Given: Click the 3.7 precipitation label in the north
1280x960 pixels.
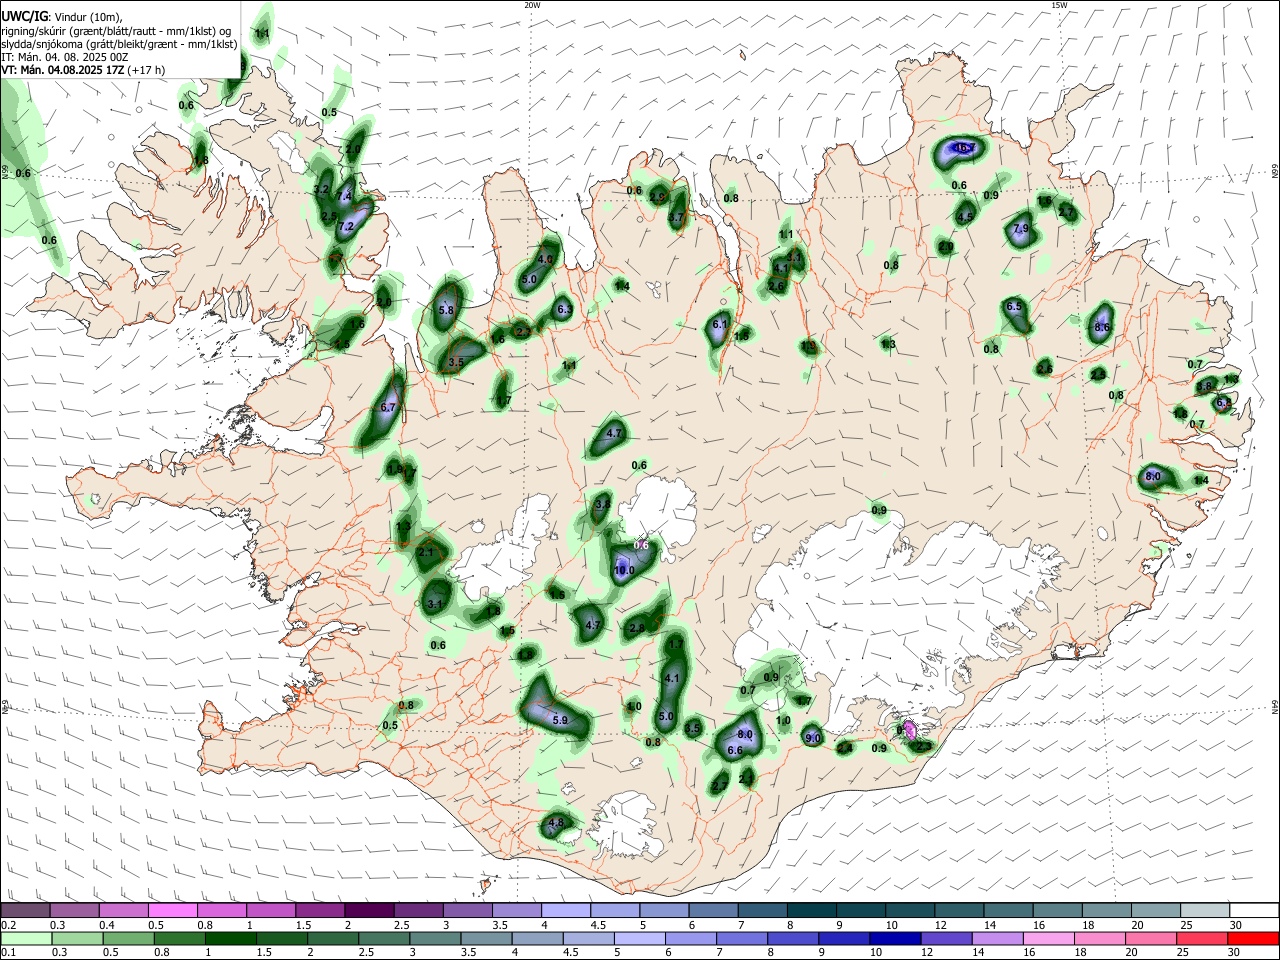Looking at the screenshot, I should click(x=676, y=217).
